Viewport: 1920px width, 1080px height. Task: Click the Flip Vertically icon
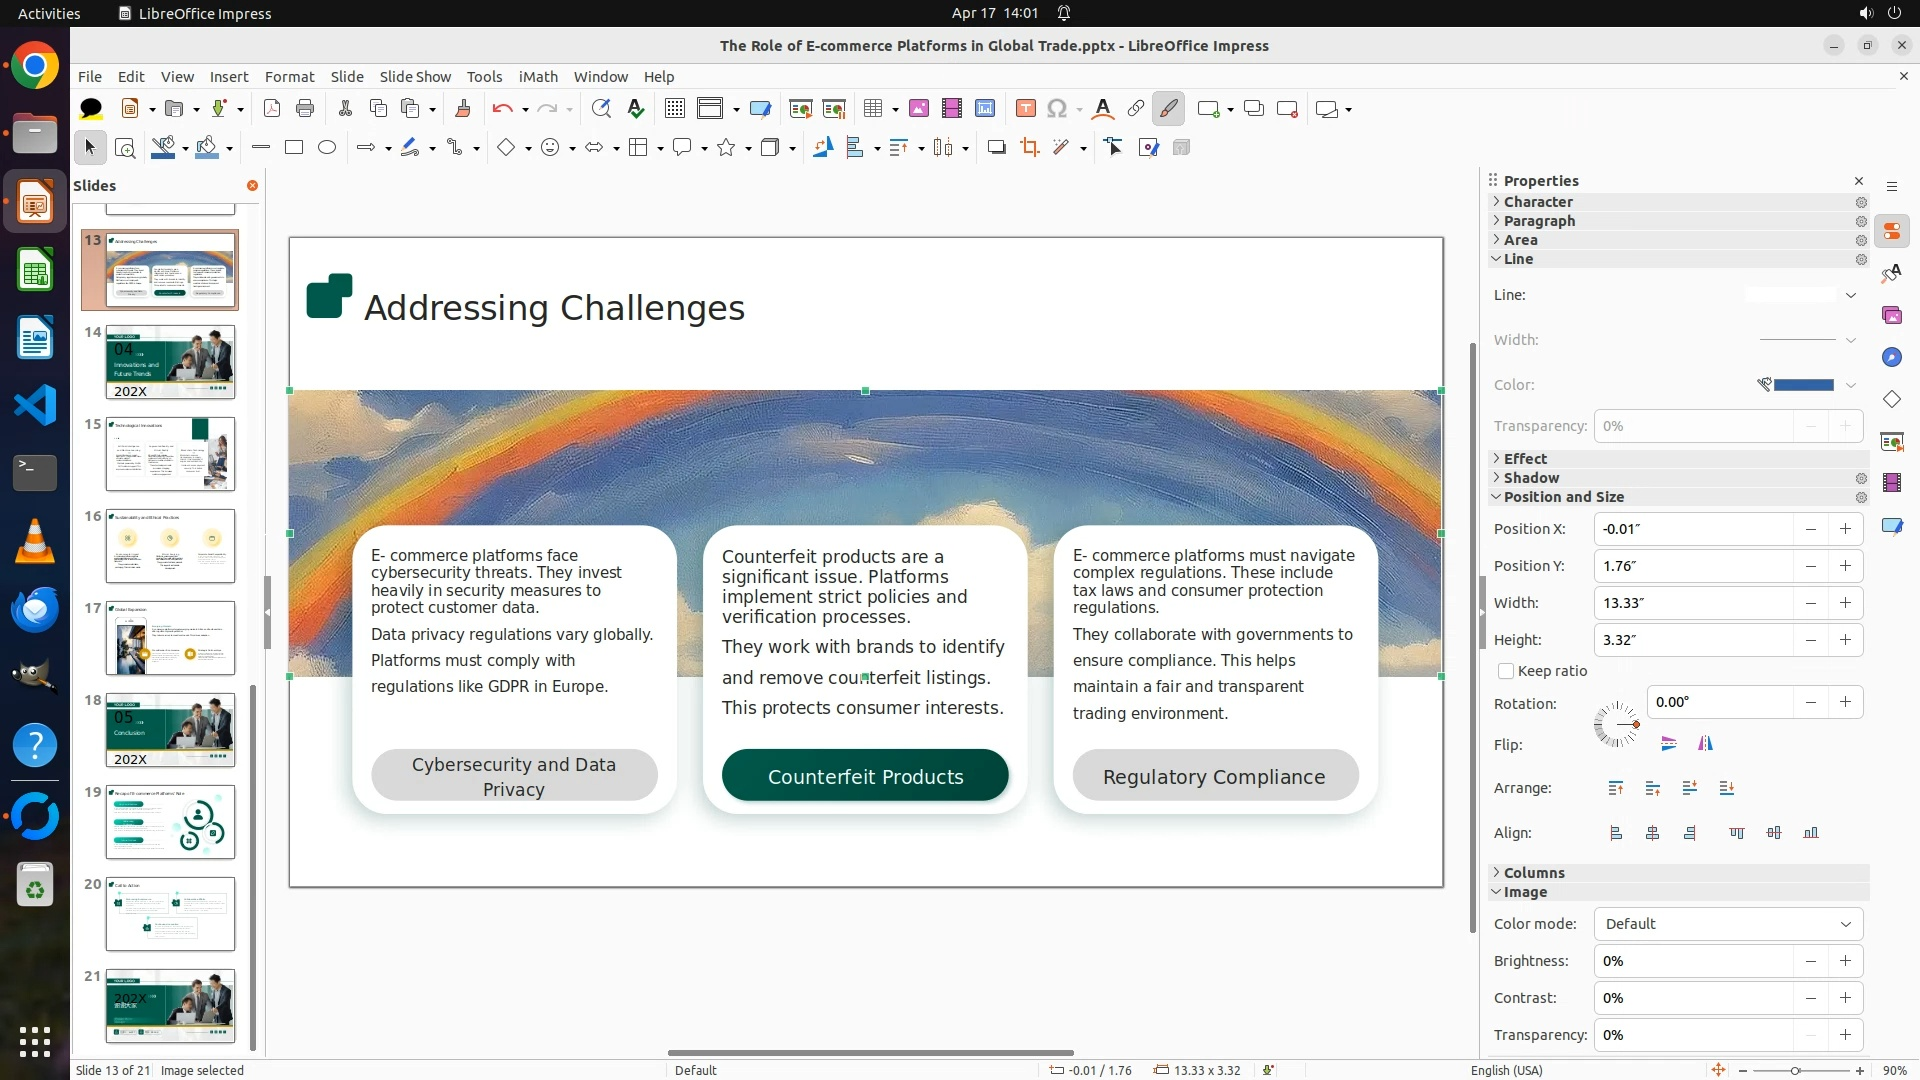(1668, 743)
